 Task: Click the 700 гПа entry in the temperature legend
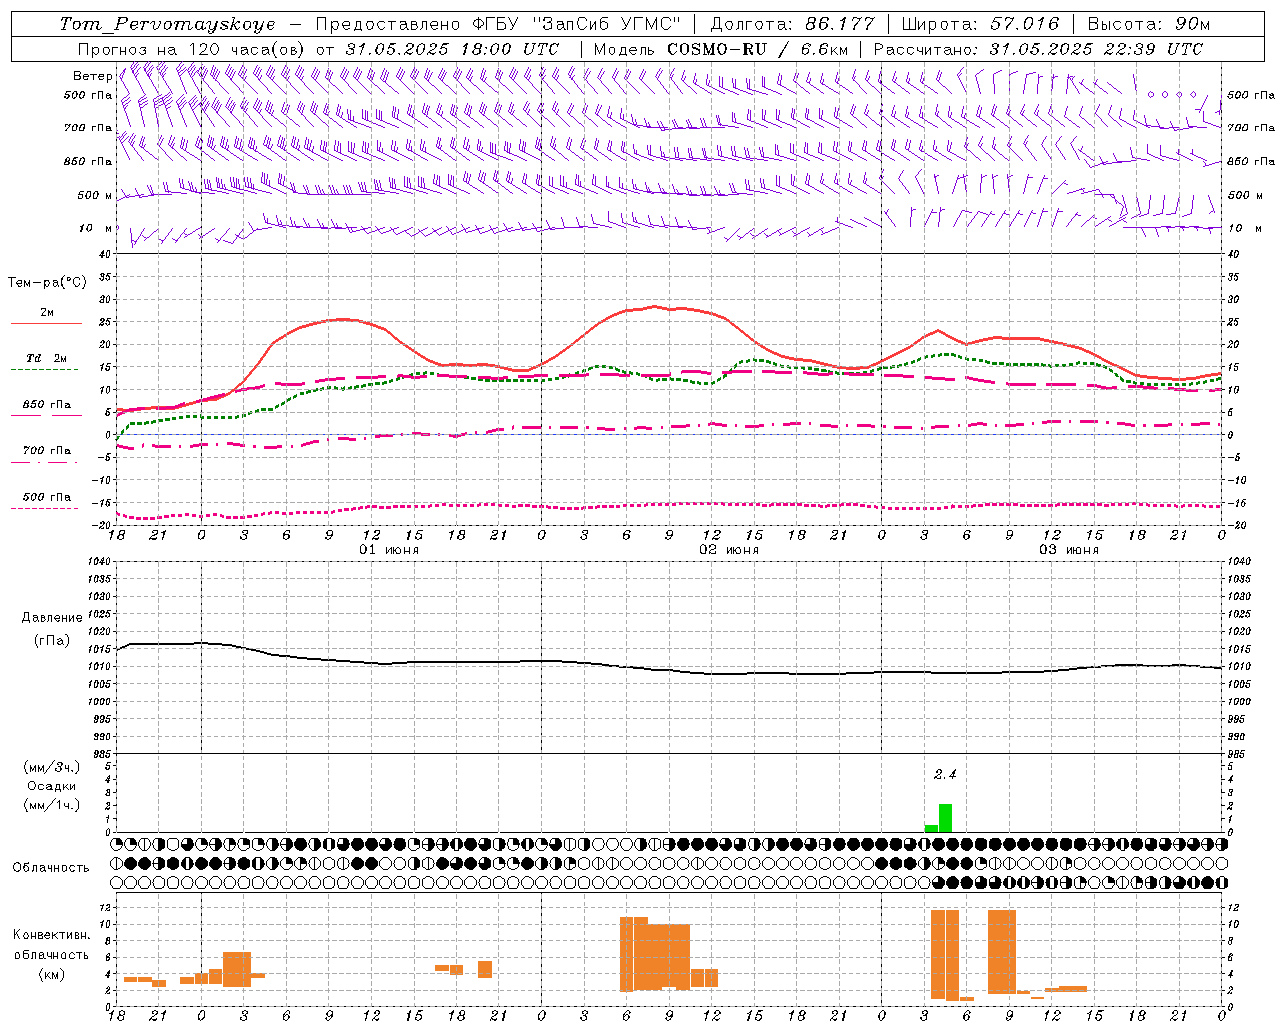(47, 451)
